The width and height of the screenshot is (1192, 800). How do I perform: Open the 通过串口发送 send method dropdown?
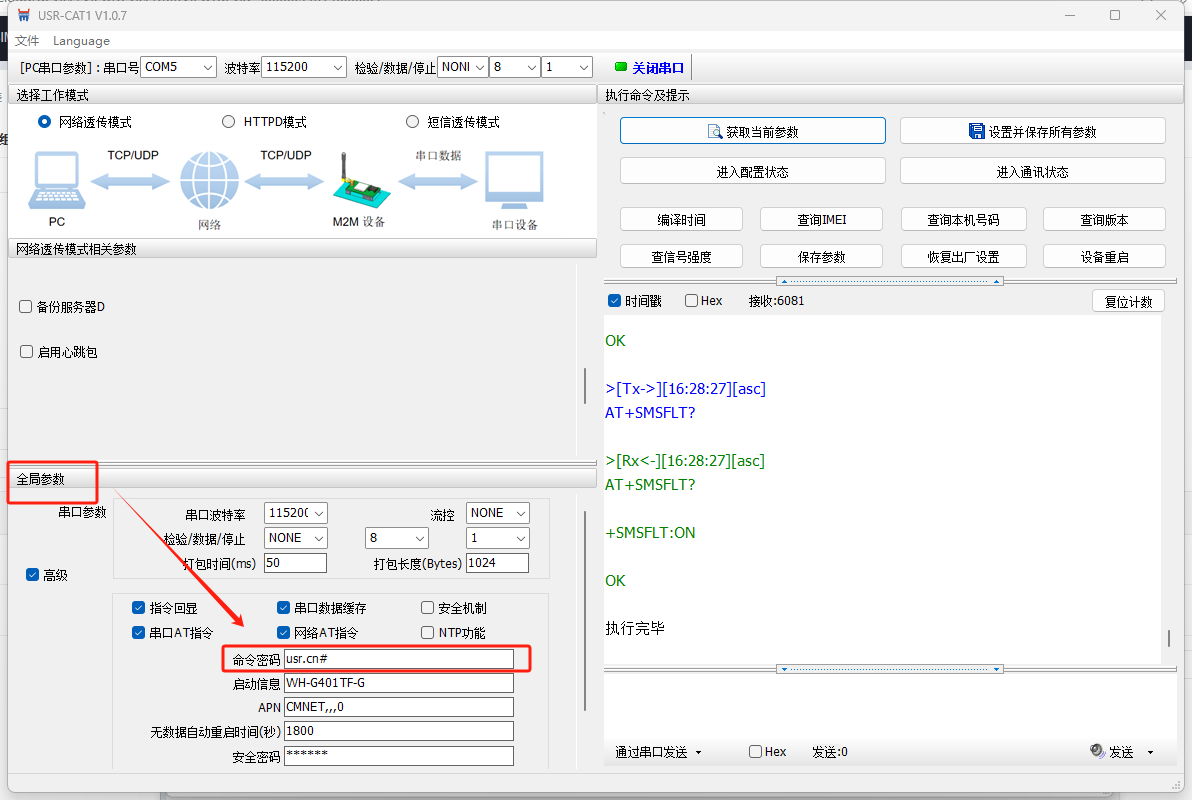point(658,752)
